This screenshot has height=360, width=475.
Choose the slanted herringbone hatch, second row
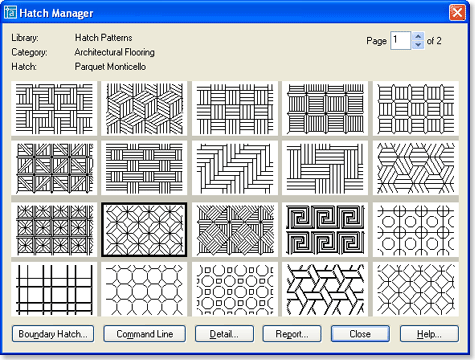click(235, 168)
